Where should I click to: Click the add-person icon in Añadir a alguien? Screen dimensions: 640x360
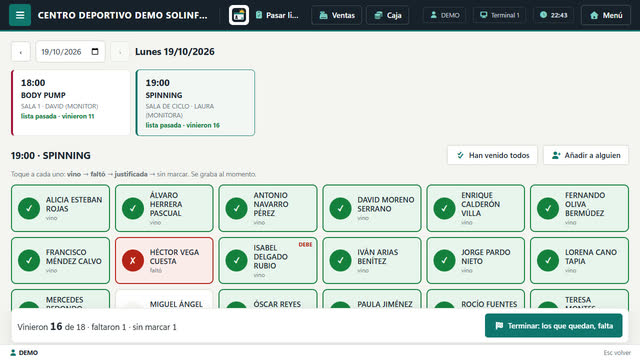click(556, 155)
